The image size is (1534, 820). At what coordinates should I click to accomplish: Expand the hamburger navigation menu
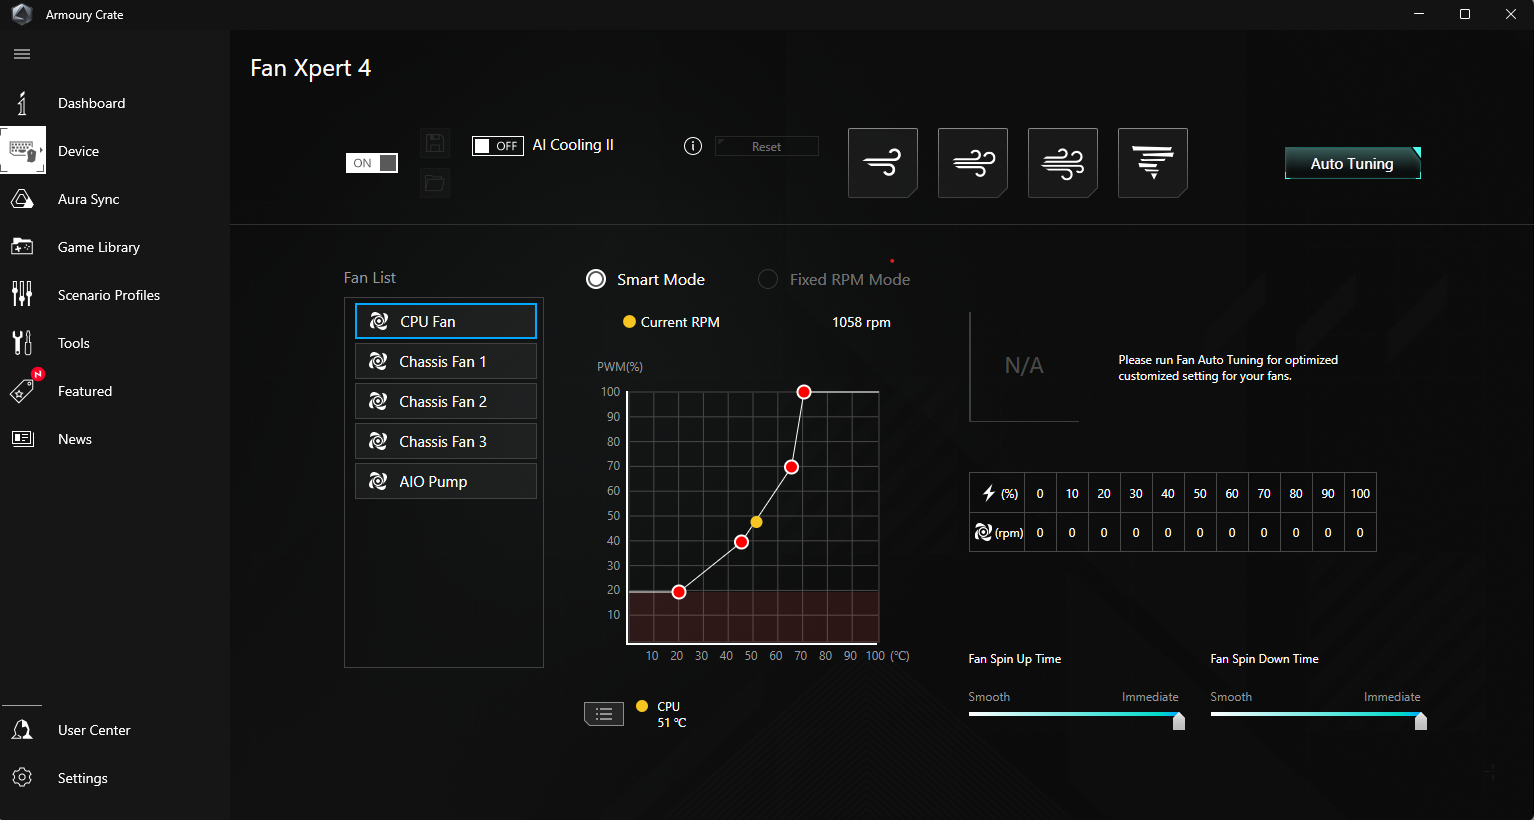pyautogui.click(x=22, y=54)
